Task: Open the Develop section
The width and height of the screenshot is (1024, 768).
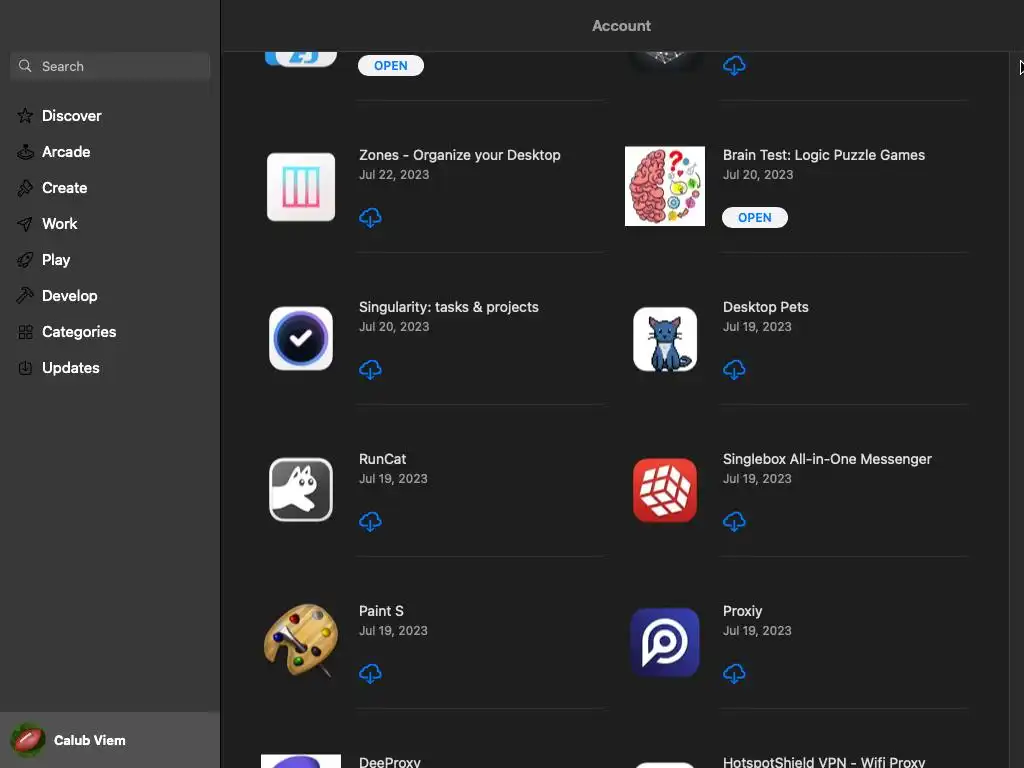Action: [x=70, y=295]
